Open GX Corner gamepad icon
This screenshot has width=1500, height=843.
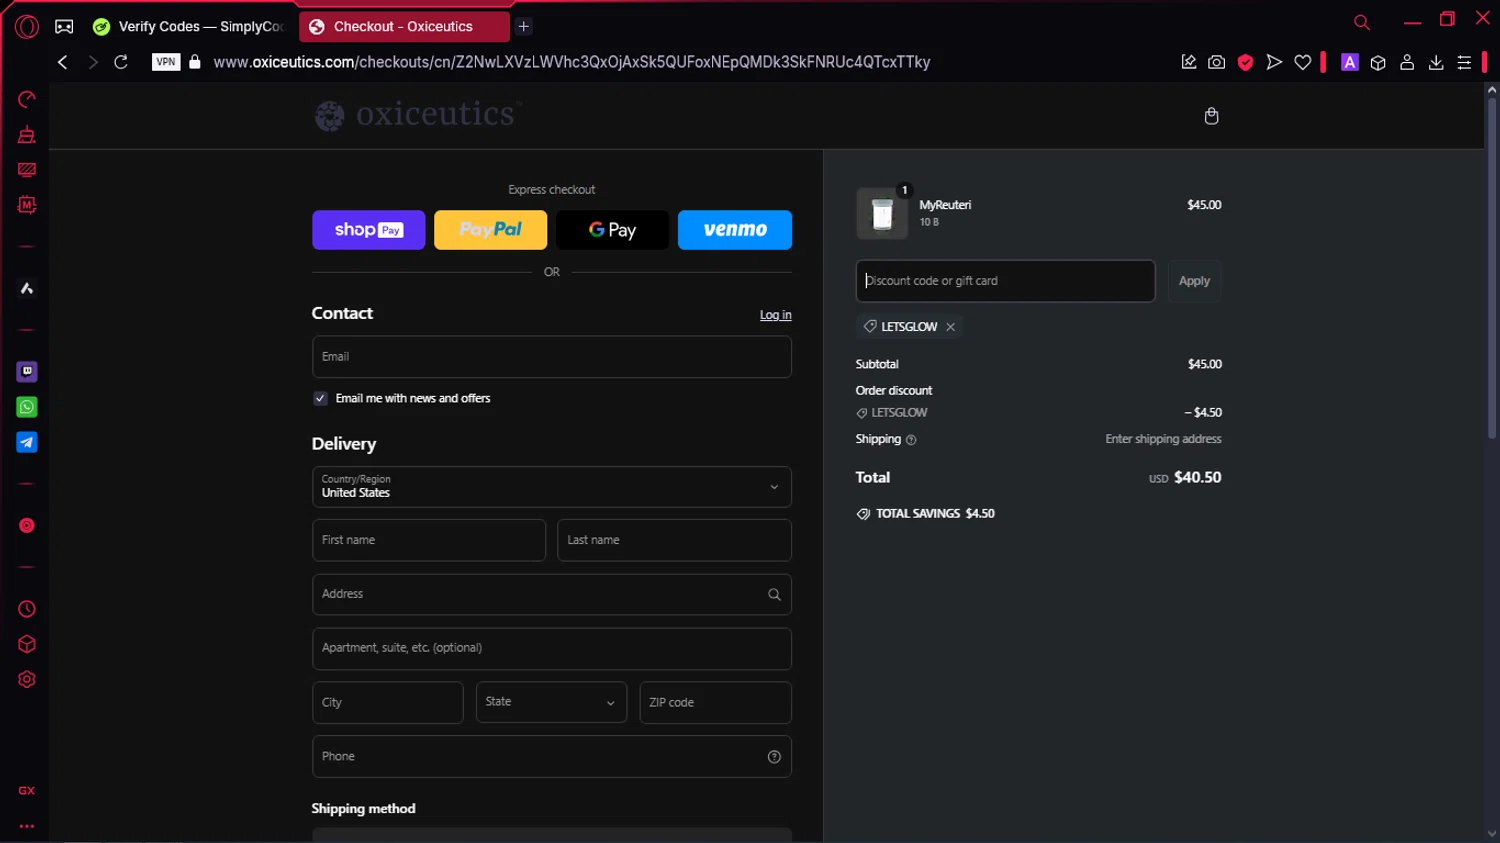click(x=64, y=27)
